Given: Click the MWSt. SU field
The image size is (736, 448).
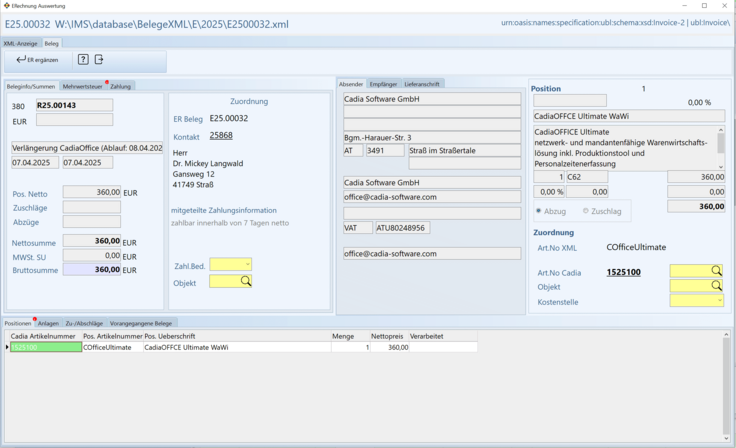Looking at the screenshot, I should click(92, 255).
